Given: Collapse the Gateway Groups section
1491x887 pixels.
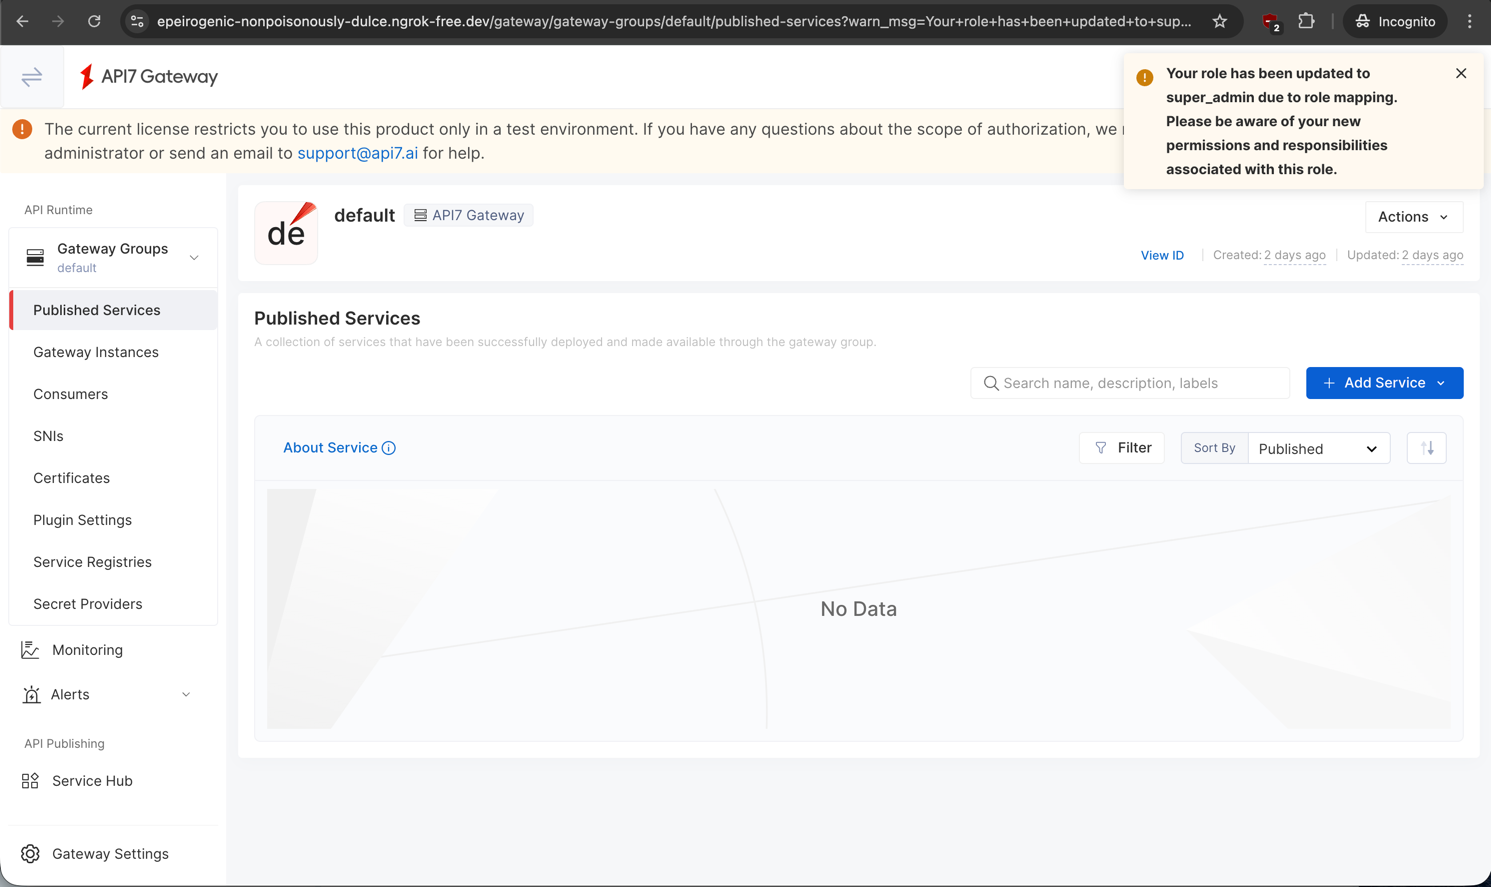Looking at the screenshot, I should pyautogui.click(x=194, y=257).
